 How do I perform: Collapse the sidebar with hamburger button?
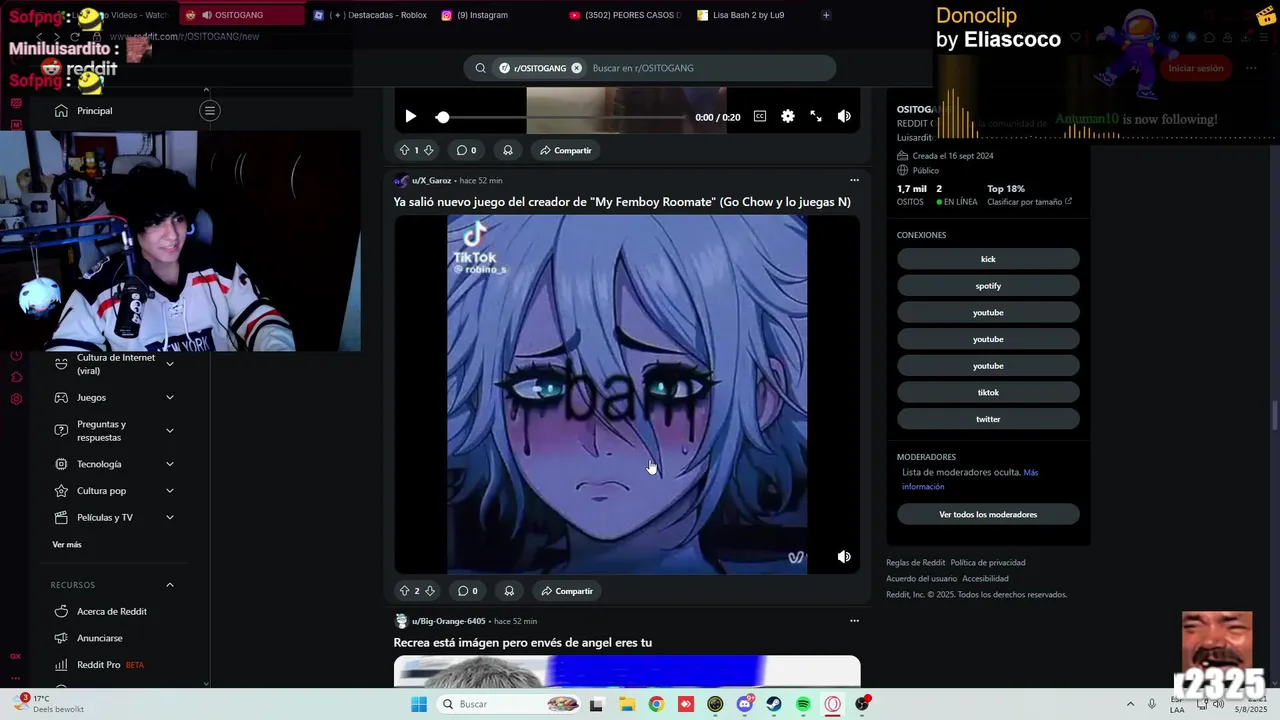[x=210, y=111]
